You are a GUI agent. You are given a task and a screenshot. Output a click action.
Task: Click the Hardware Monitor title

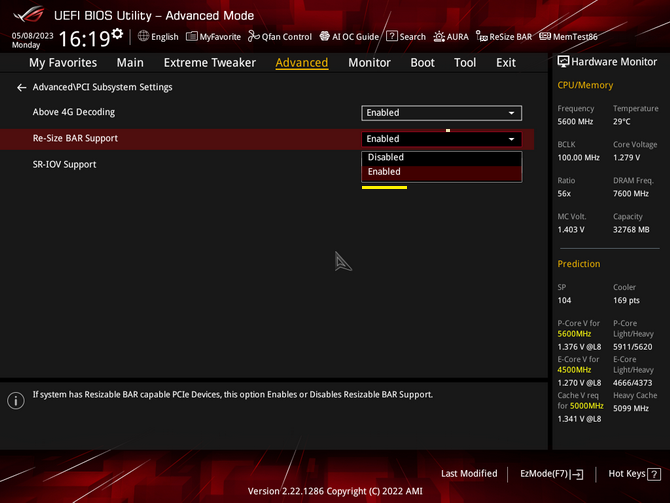pos(614,62)
